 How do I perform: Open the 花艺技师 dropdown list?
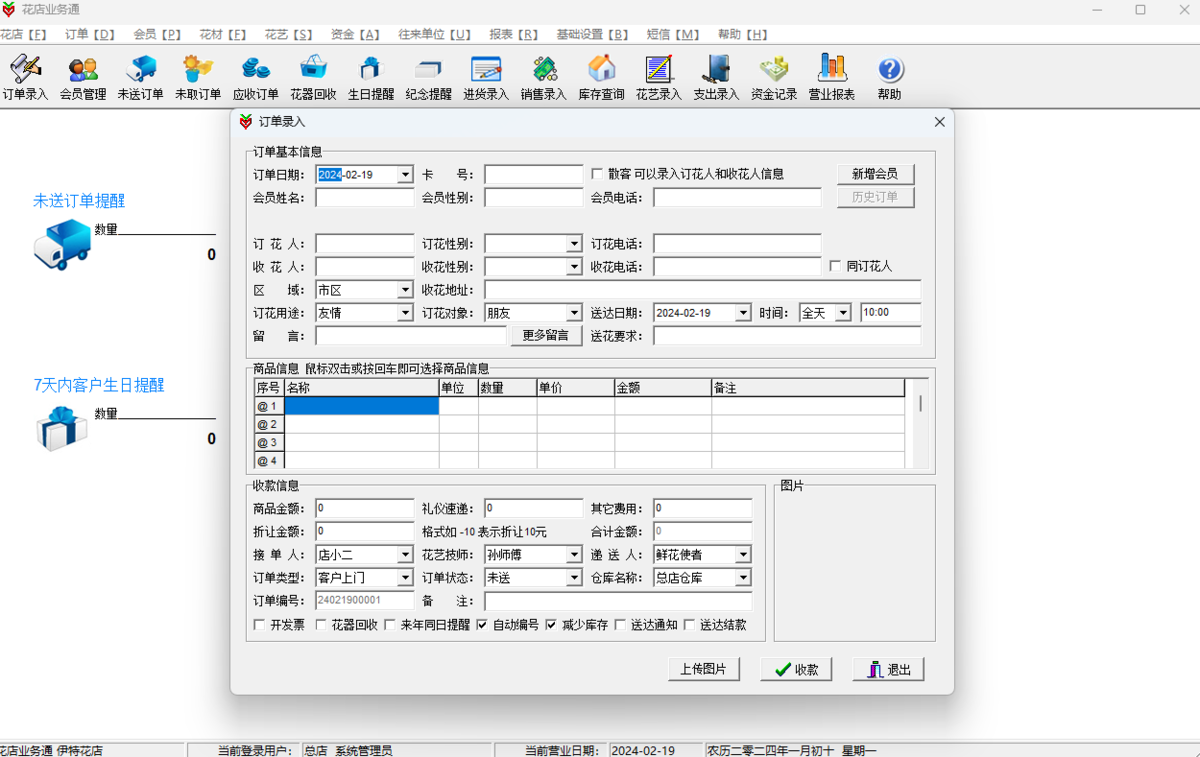point(574,554)
